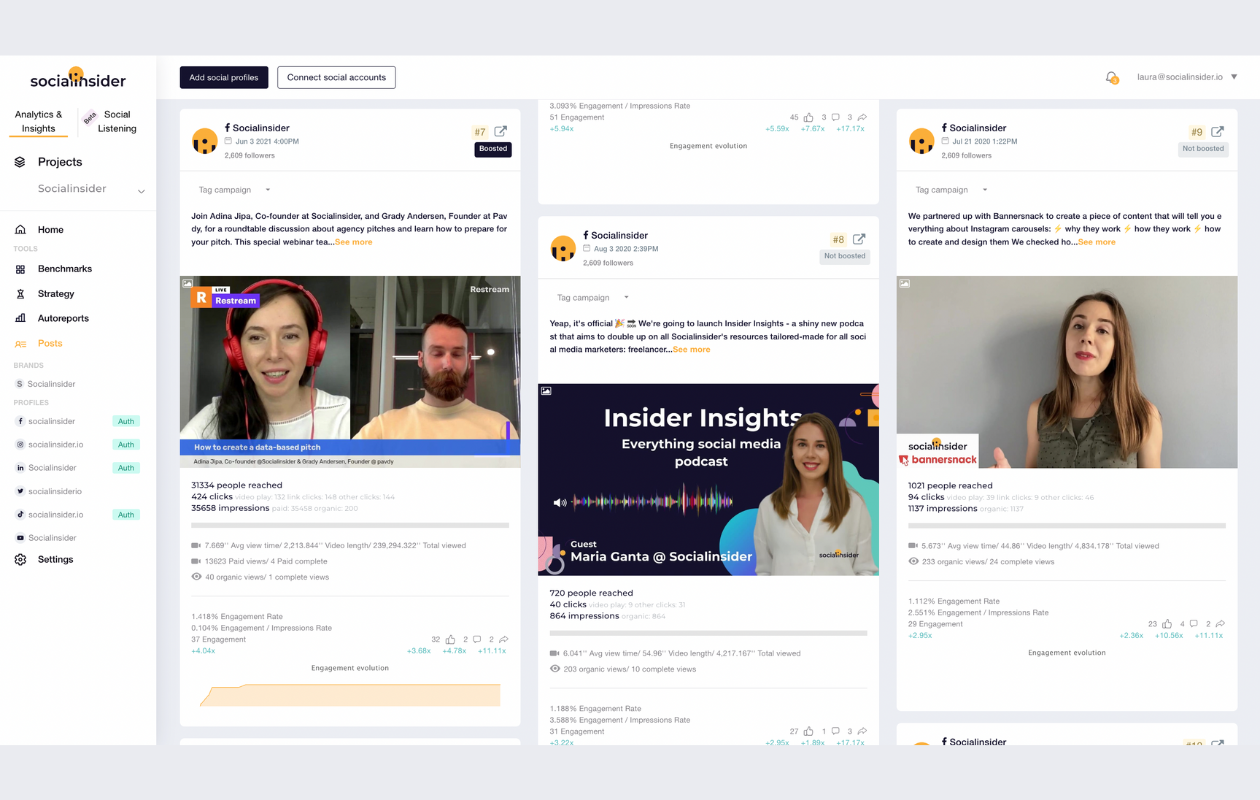This screenshot has height=800, width=1260.
Task: Click See more on the Bannersnack post
Action: tap(1097, 242)
